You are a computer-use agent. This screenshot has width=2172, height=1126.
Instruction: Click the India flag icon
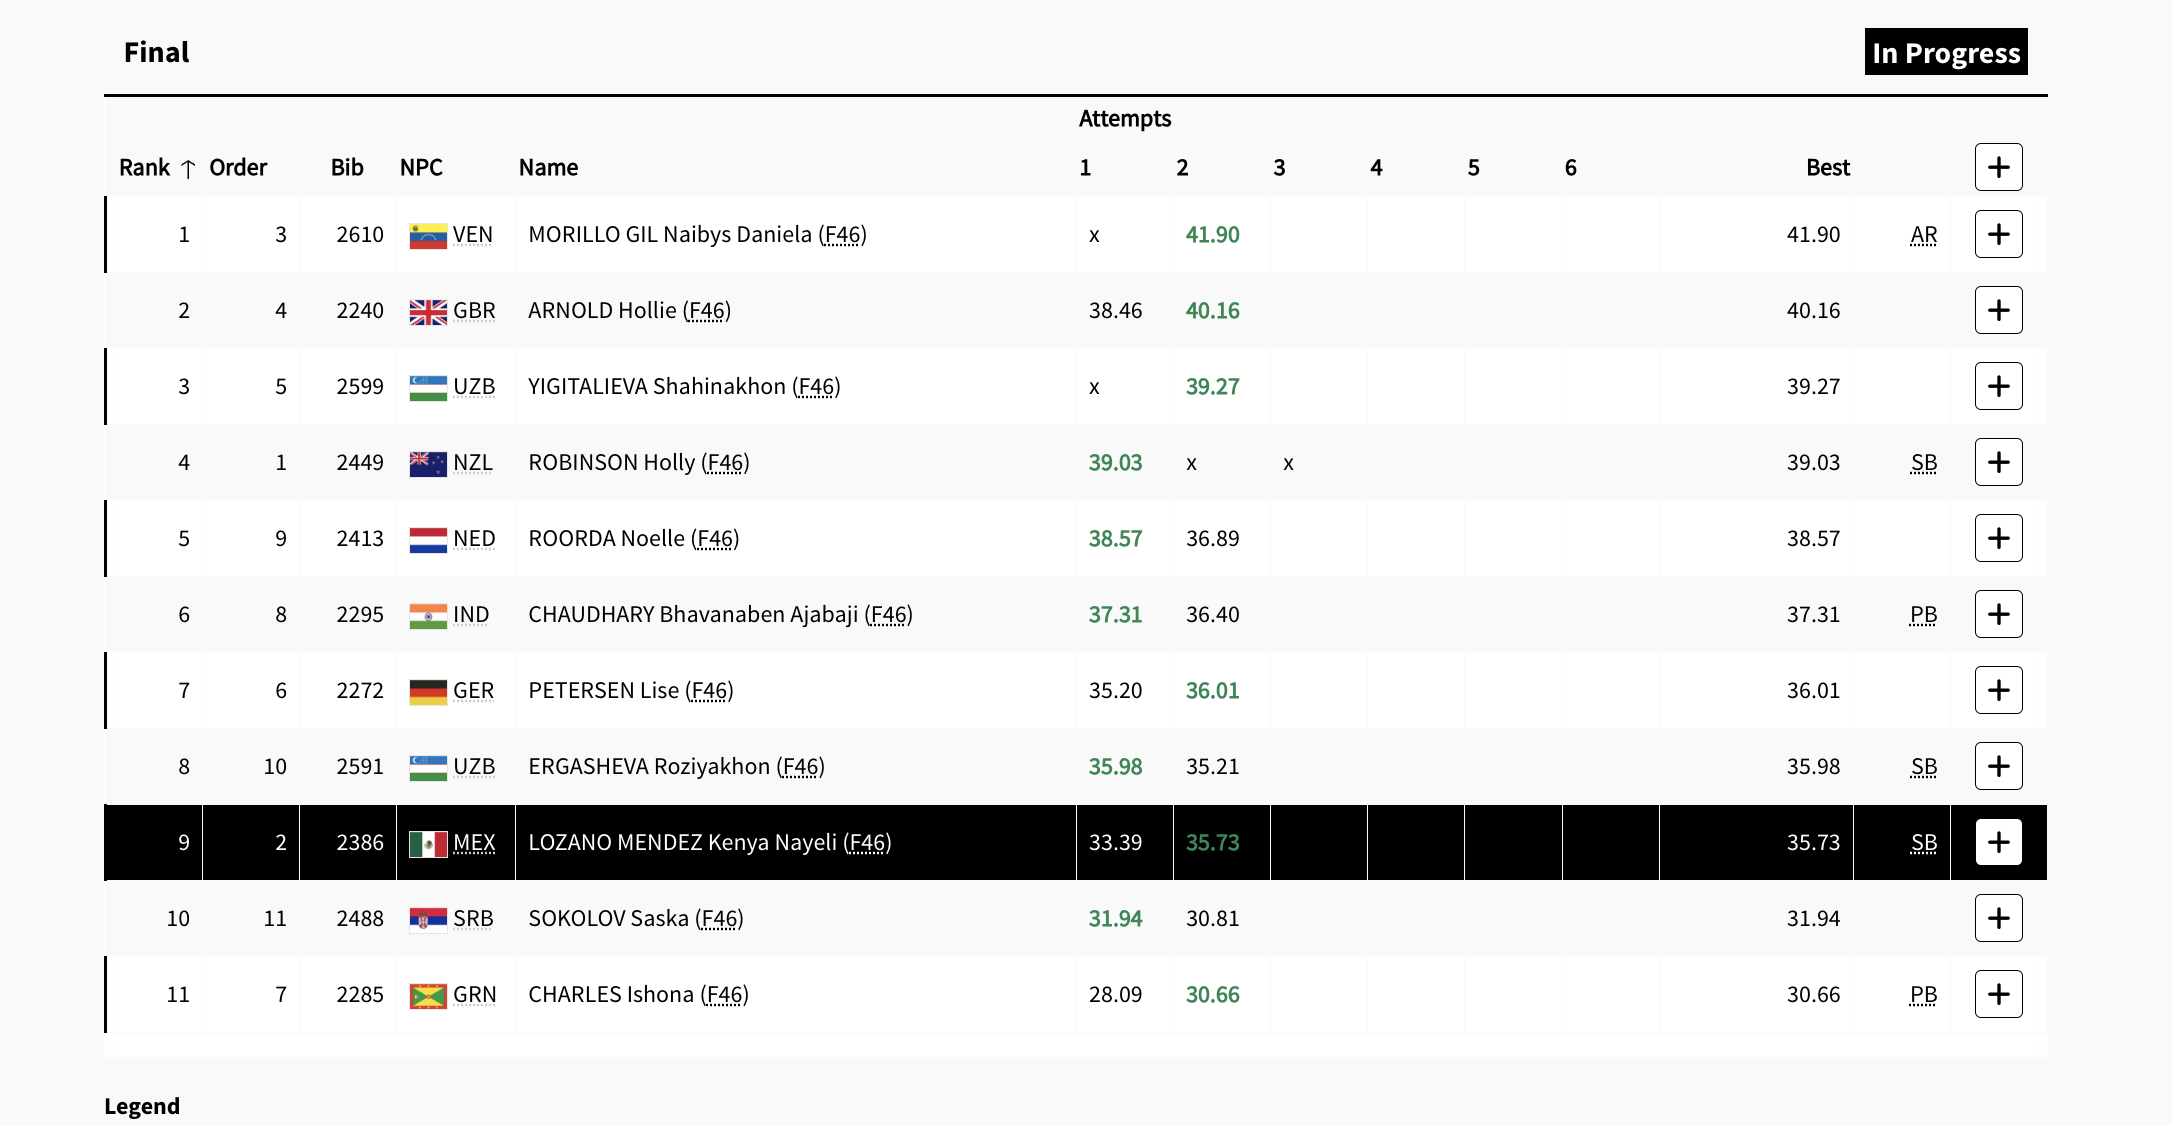click(428, 615)
